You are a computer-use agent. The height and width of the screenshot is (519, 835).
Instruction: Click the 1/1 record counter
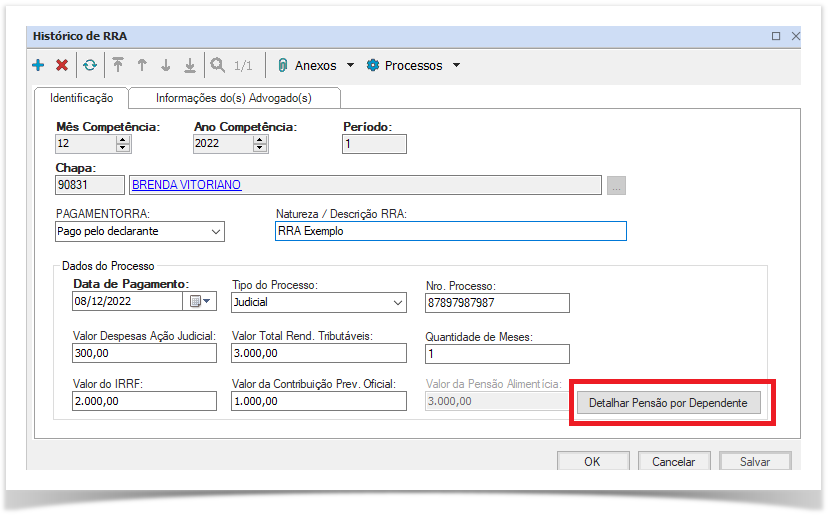(243, 65)
